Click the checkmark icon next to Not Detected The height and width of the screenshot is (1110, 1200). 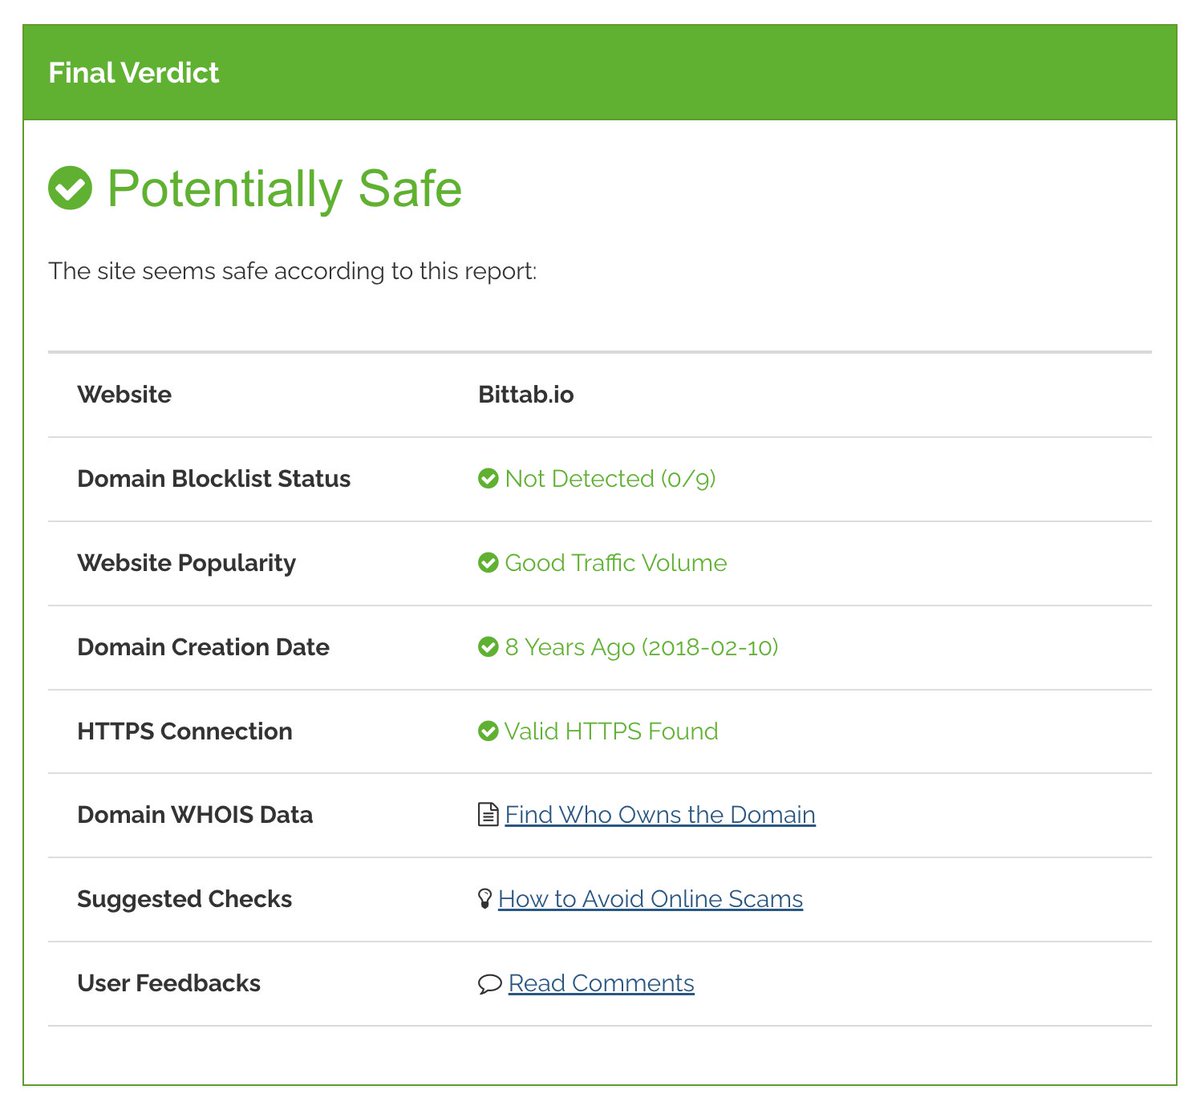tap(488, 478)
